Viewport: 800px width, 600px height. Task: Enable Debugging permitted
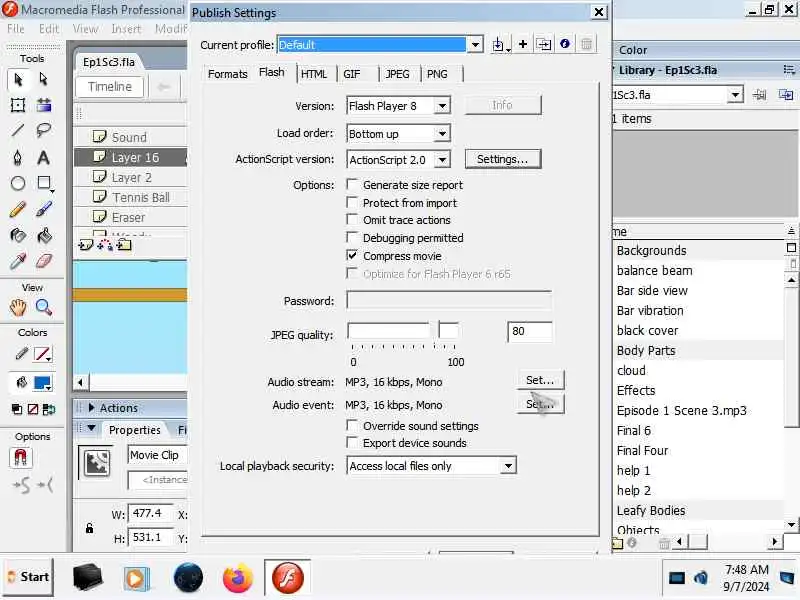[x=352, y=237]
